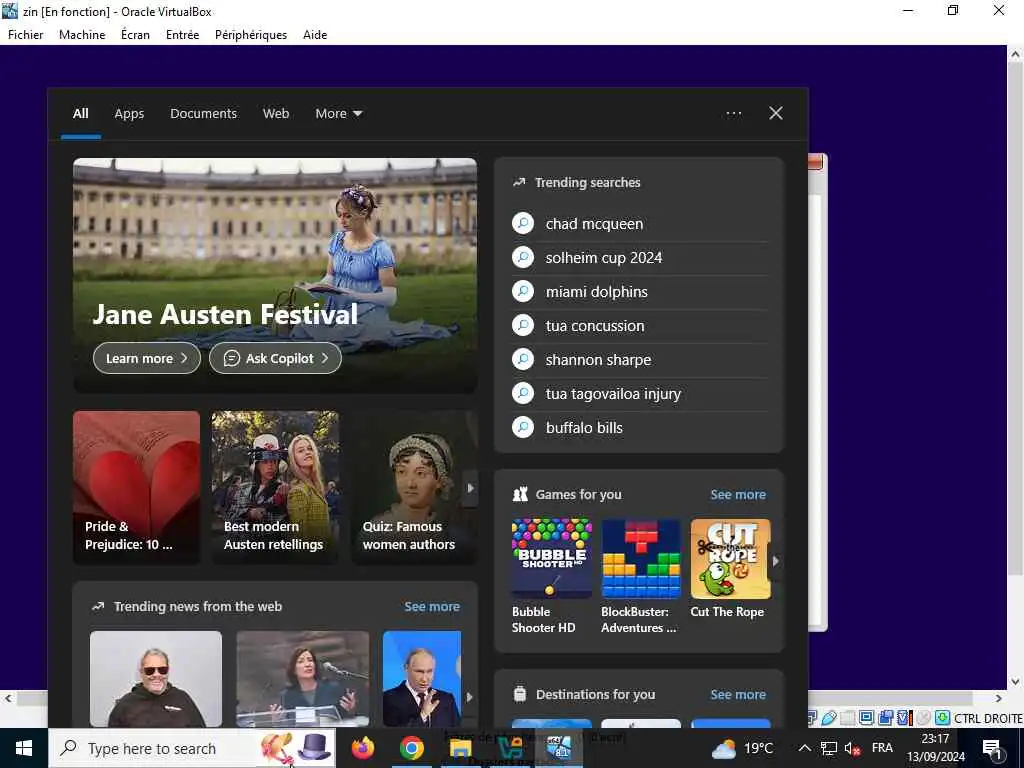Image resolution: width=1024 pixels, height=768 pixels.
Task: Click Learn more about Jane Austen Festival
Action: point(147,359)
